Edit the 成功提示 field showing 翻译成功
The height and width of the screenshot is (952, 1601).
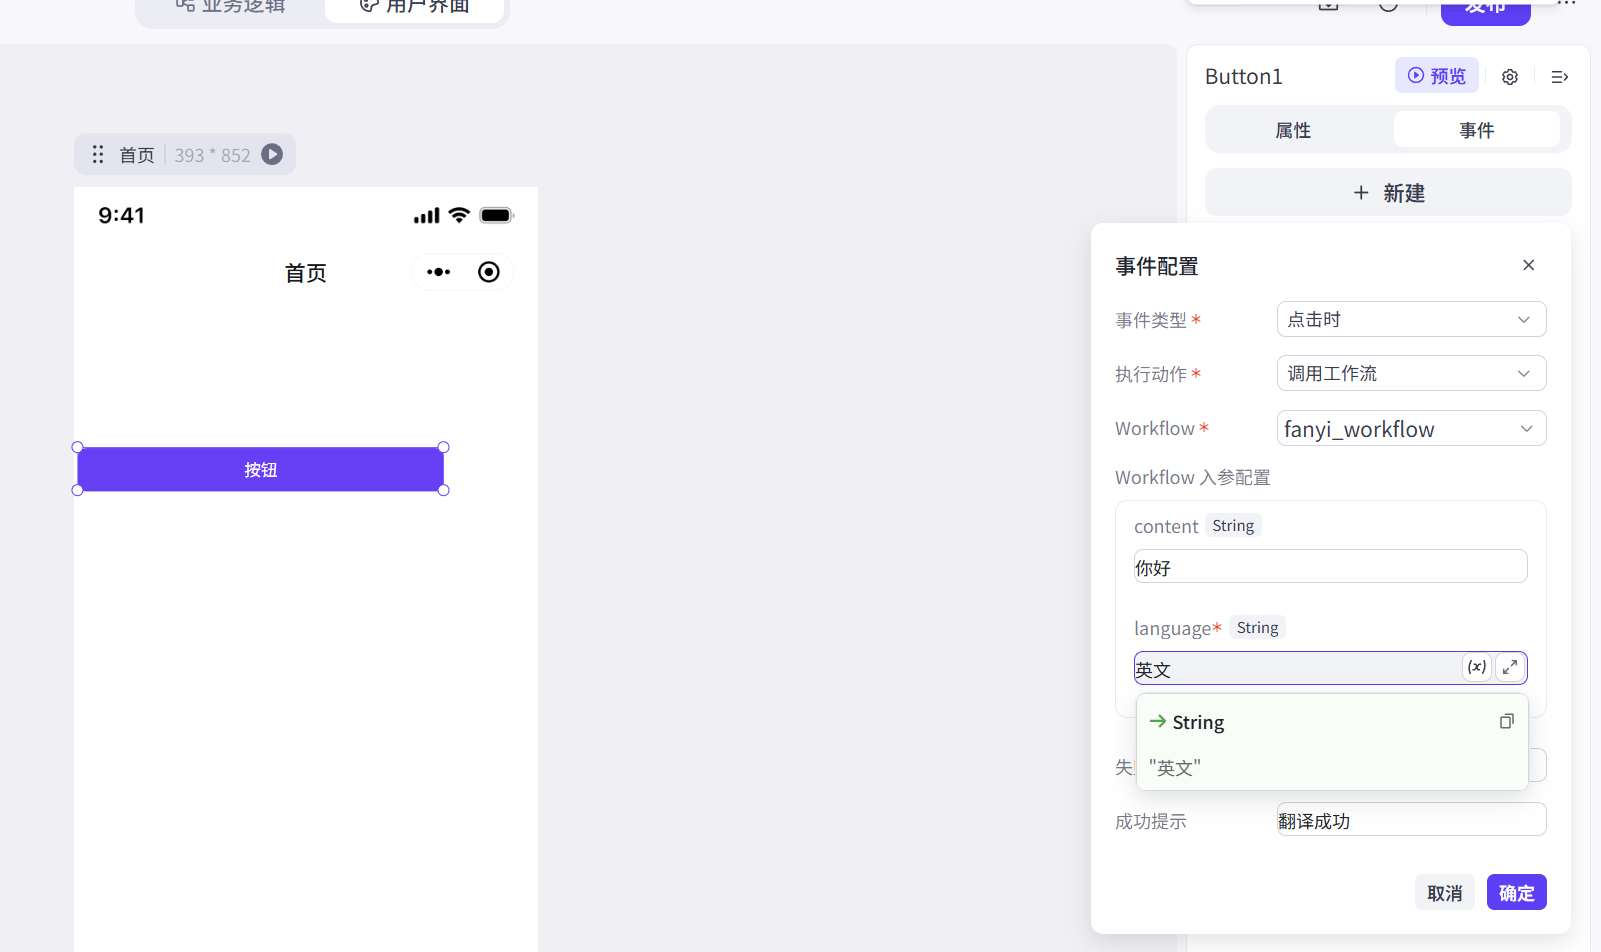(1410, 819)
